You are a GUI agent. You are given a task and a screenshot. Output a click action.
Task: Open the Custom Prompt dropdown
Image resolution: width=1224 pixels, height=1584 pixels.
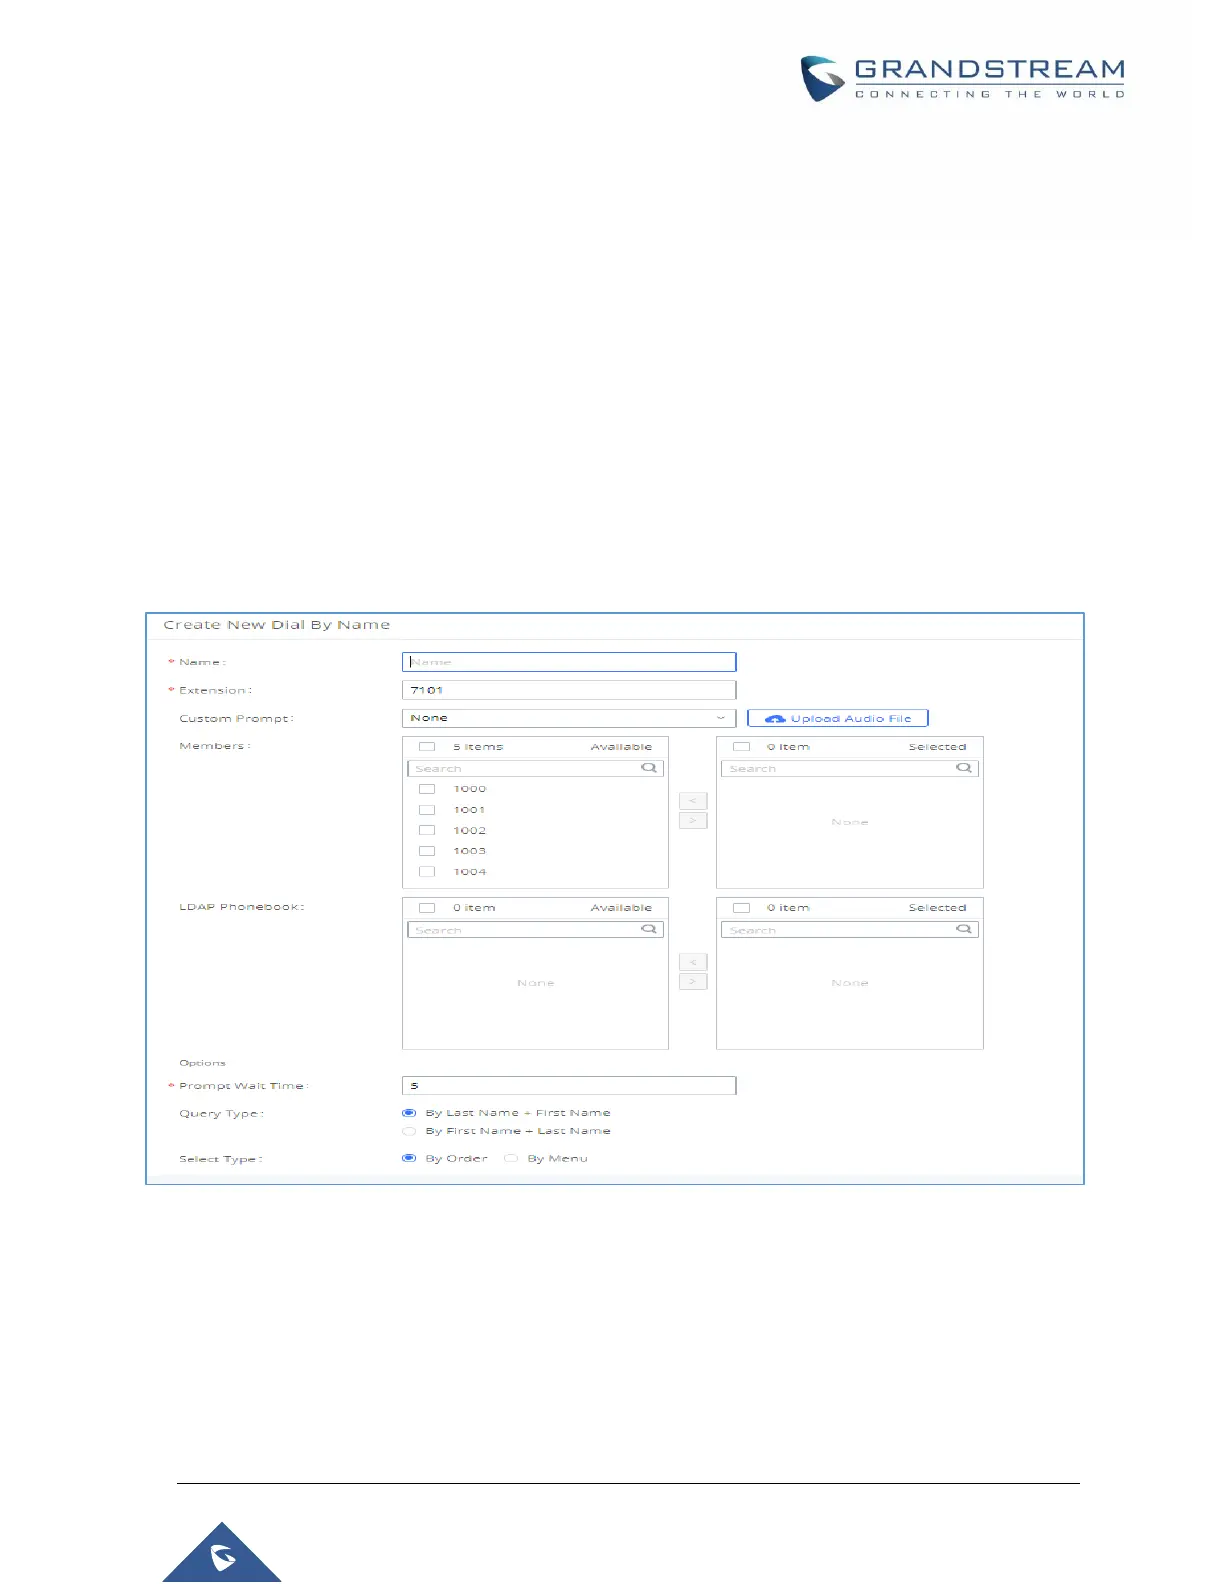coord(568,718)
